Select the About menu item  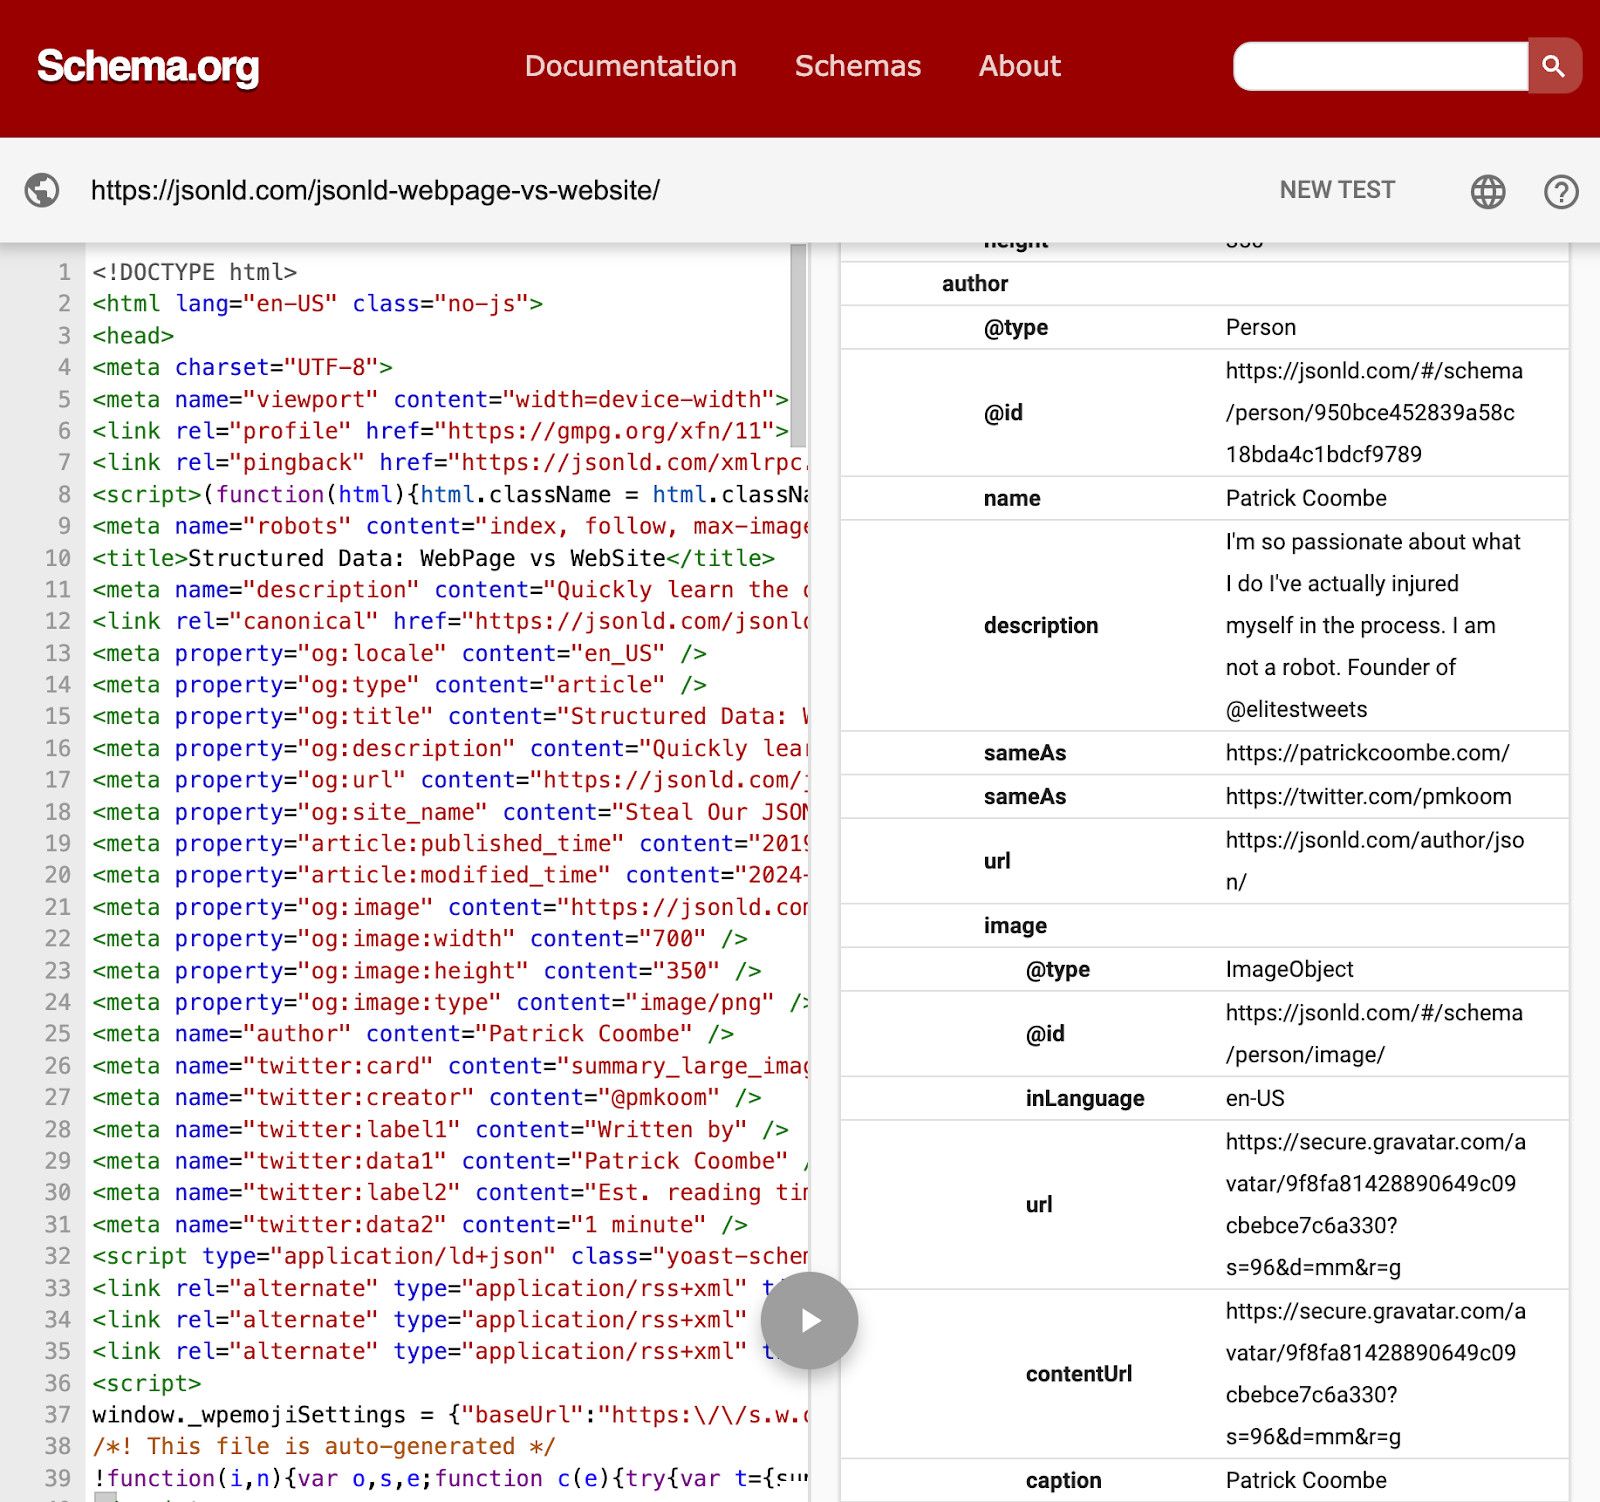point(1019,66)
